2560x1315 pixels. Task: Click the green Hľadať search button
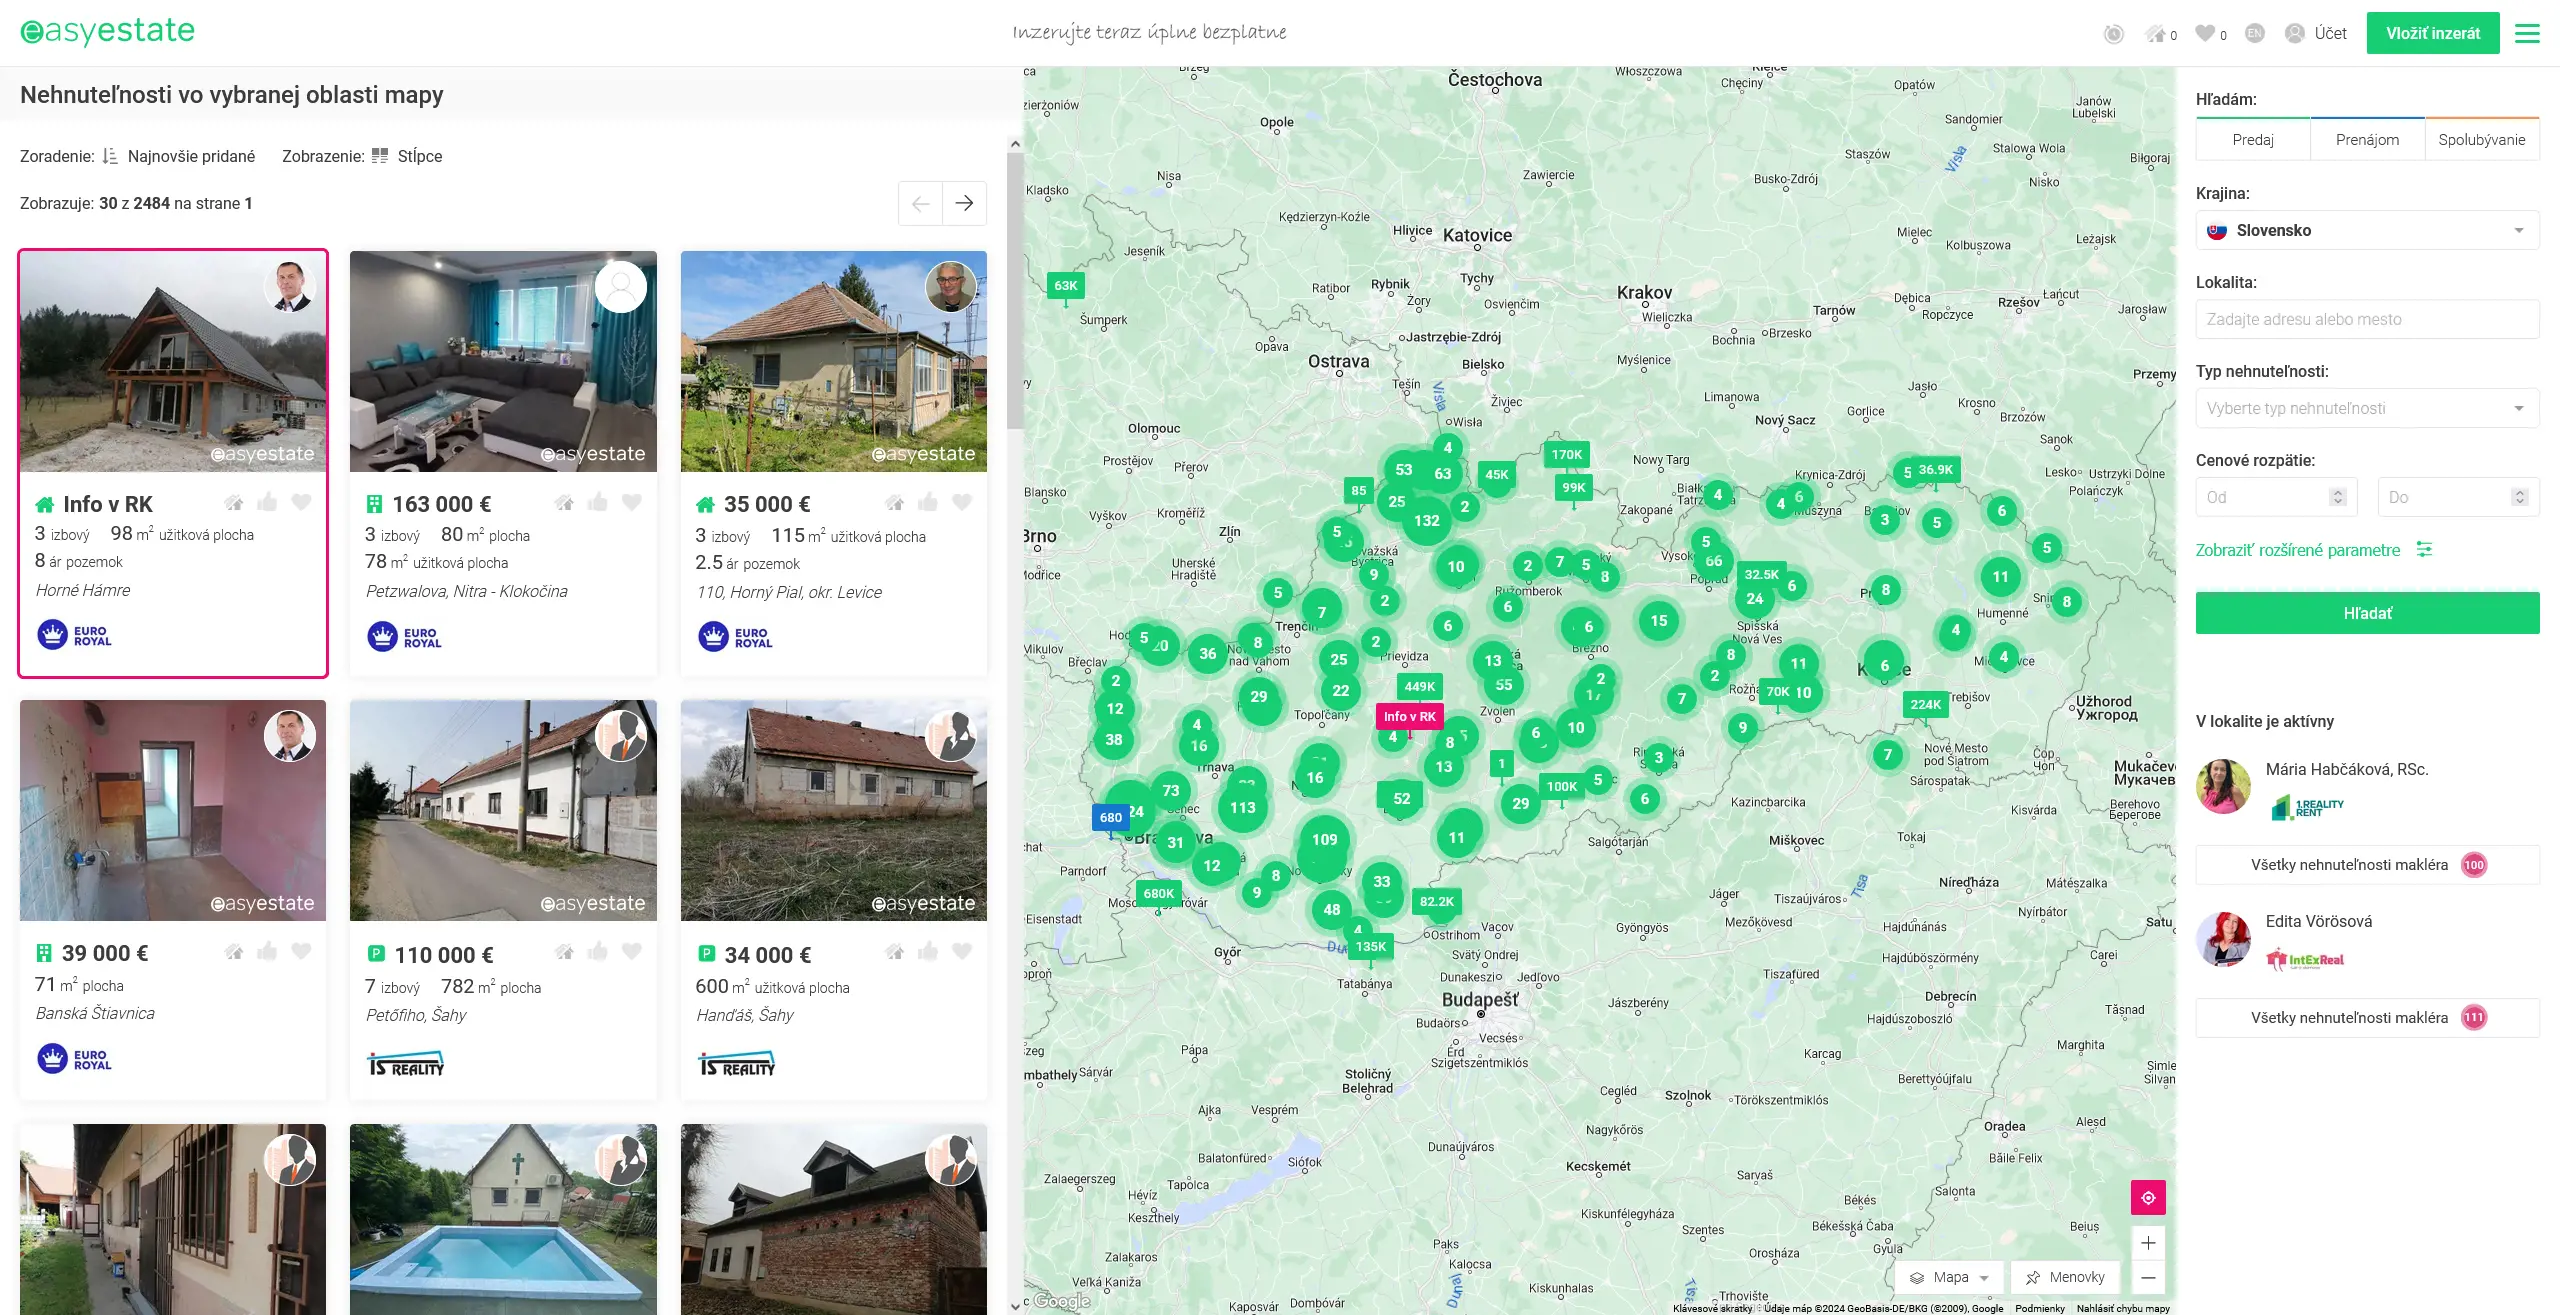click(2367, 613)
